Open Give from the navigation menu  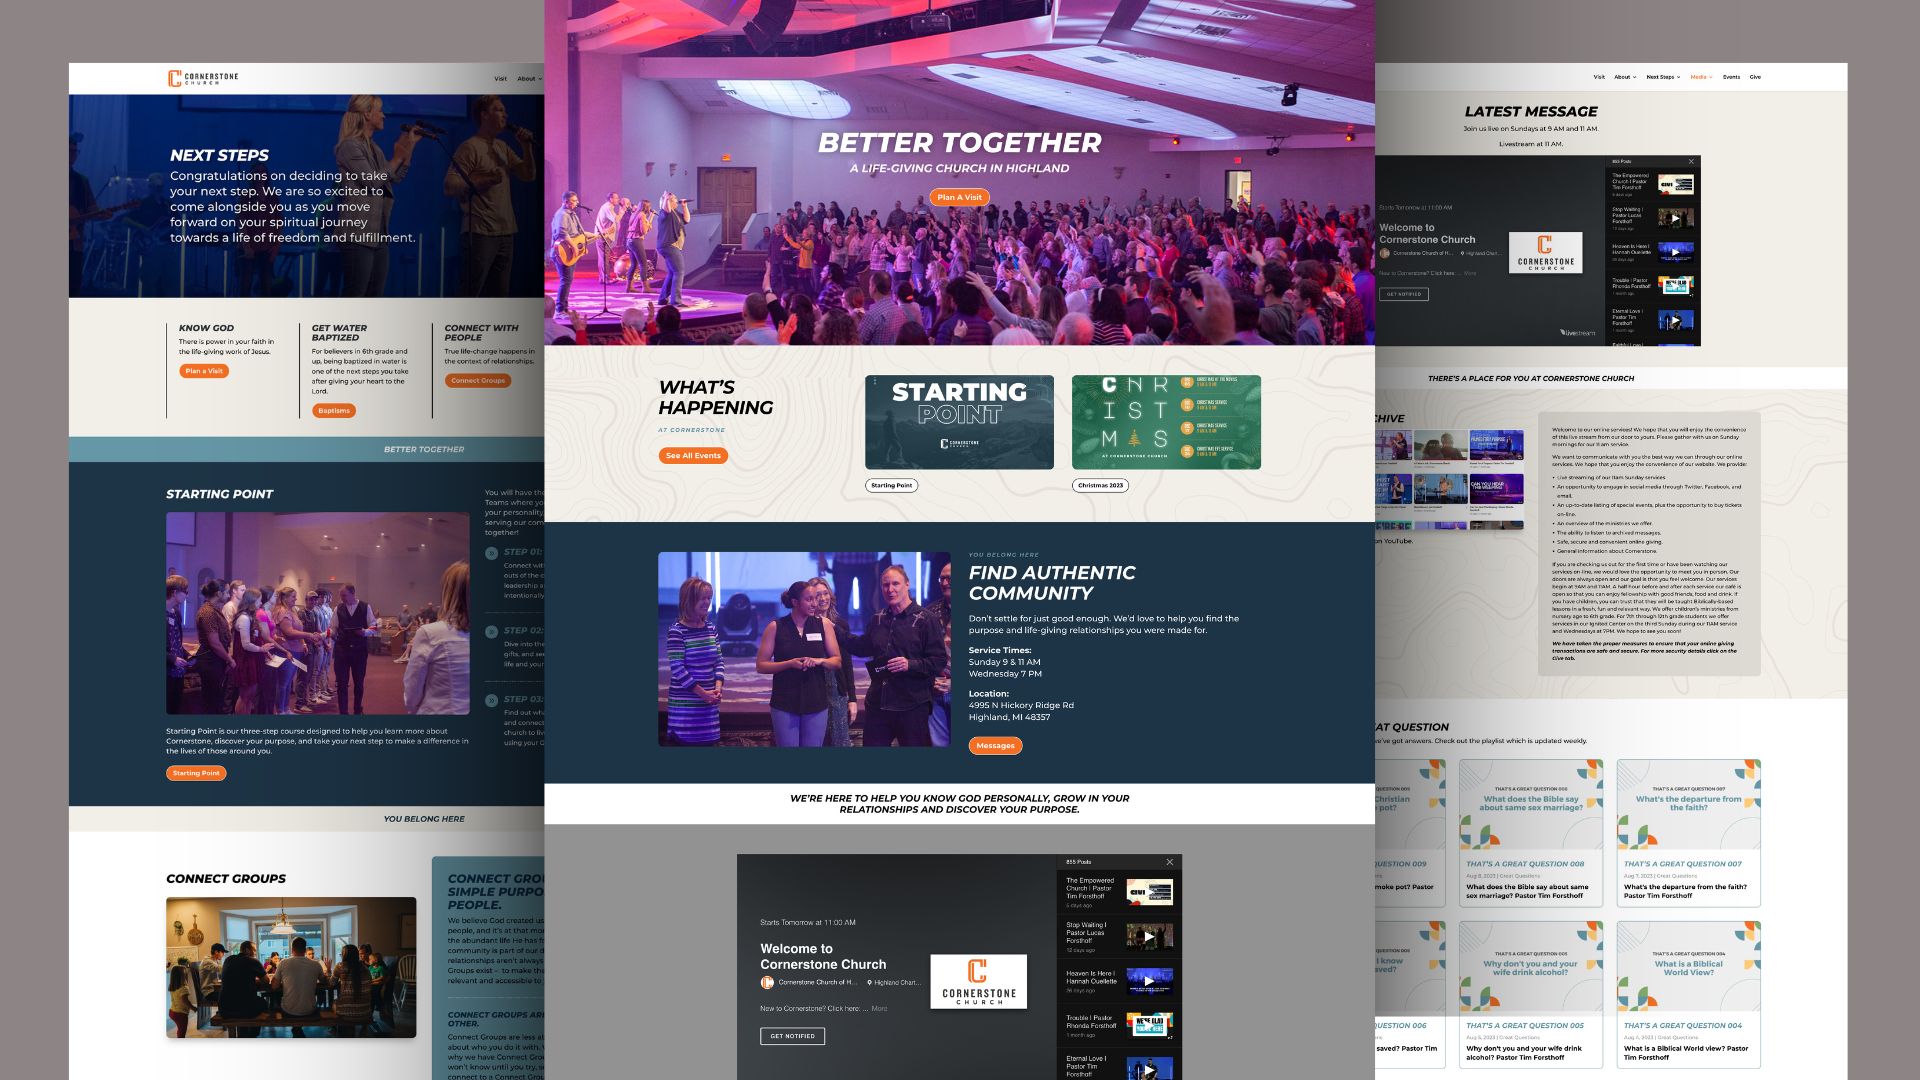coord(1755,77)
